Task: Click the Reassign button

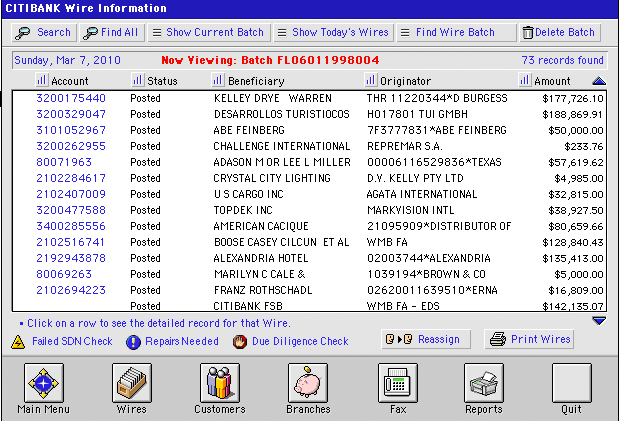Action: (426, 339)
